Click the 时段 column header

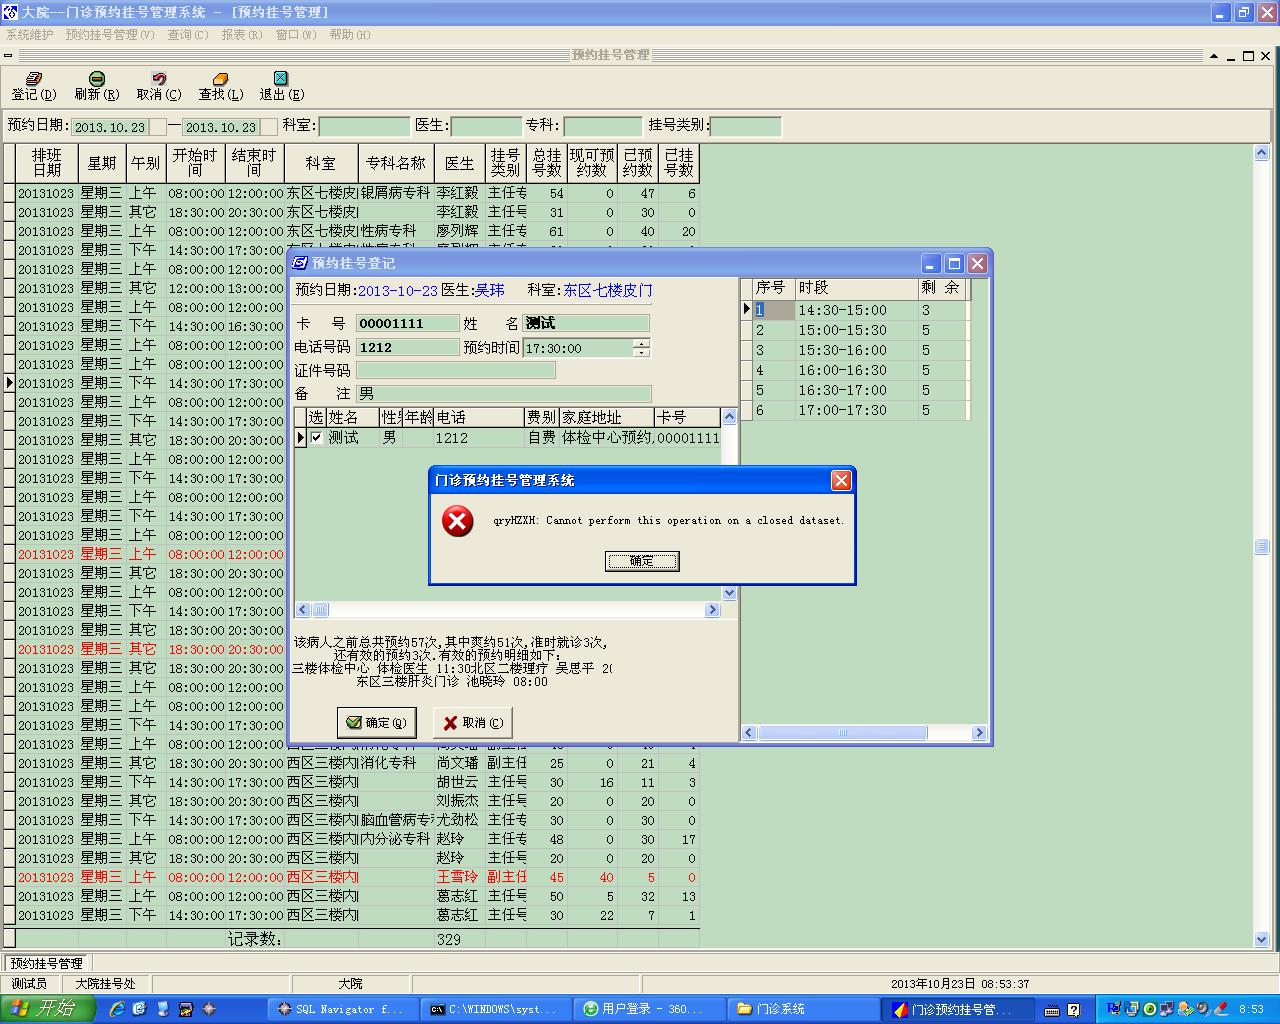[857, 288]
